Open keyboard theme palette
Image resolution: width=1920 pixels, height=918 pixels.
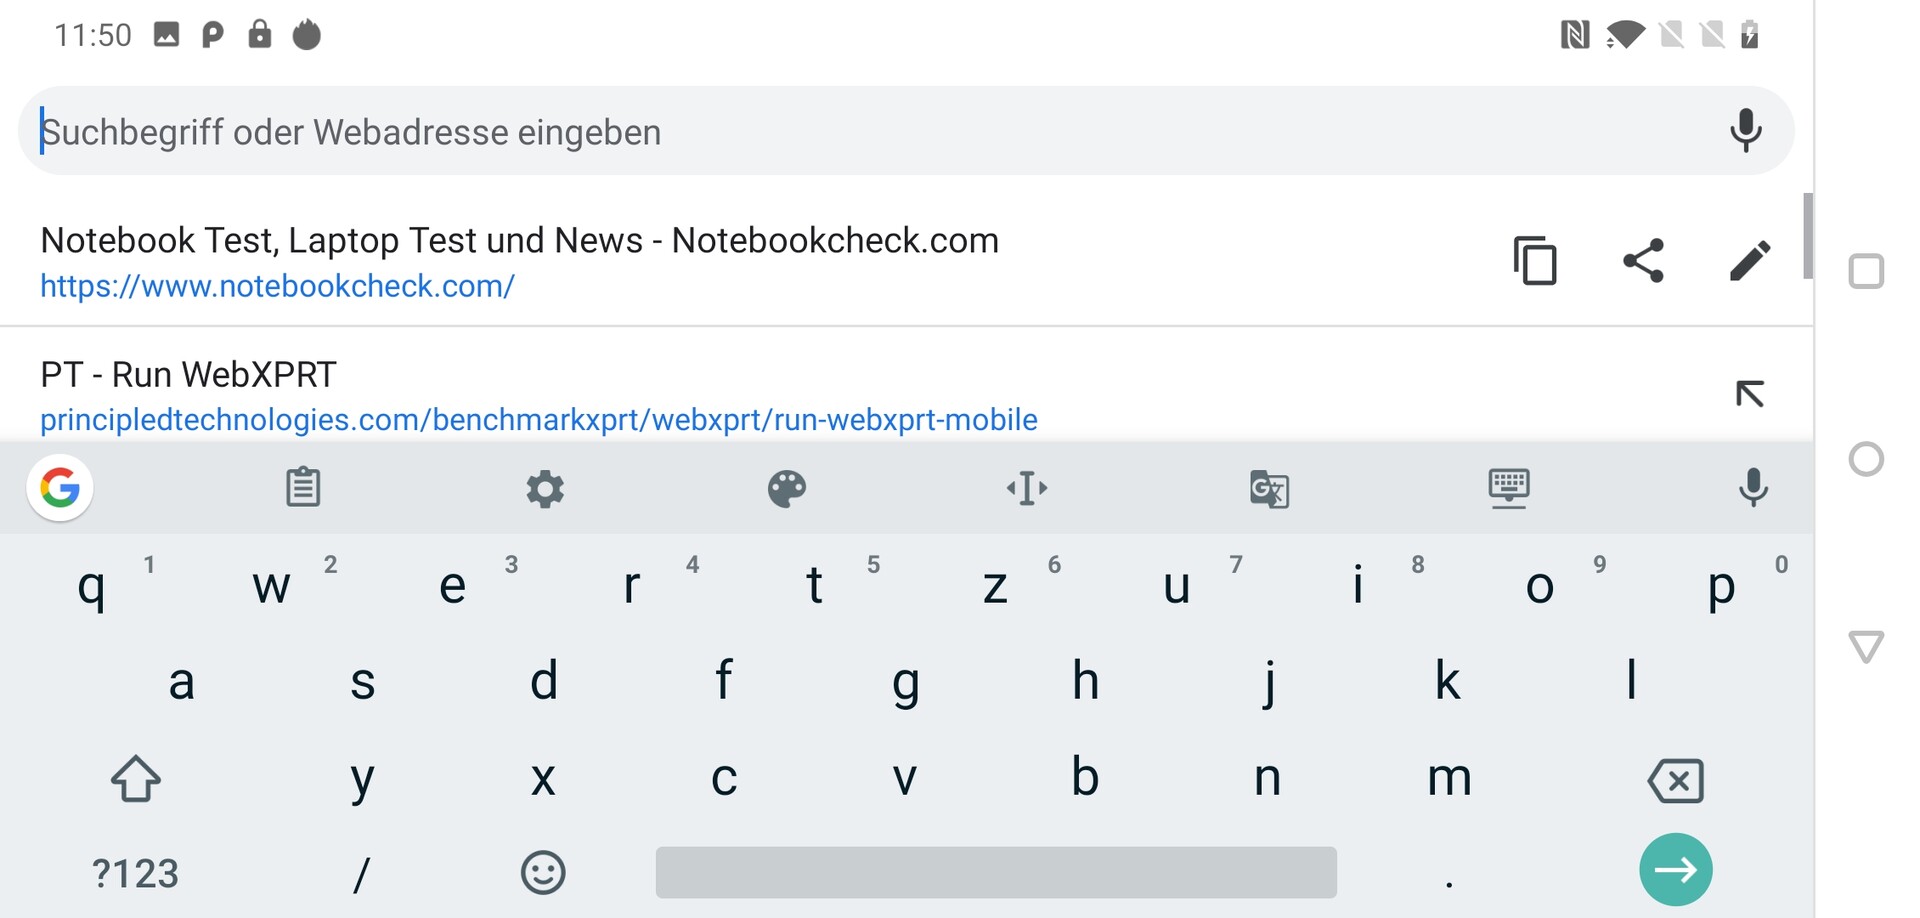pos(787,489)
